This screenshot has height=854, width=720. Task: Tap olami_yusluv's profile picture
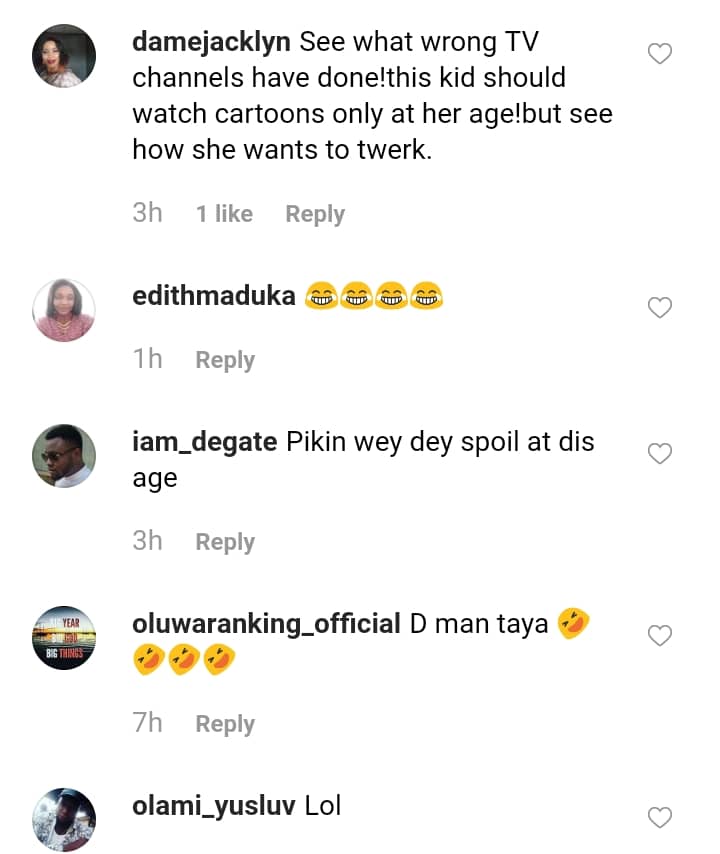pos(64,820)
